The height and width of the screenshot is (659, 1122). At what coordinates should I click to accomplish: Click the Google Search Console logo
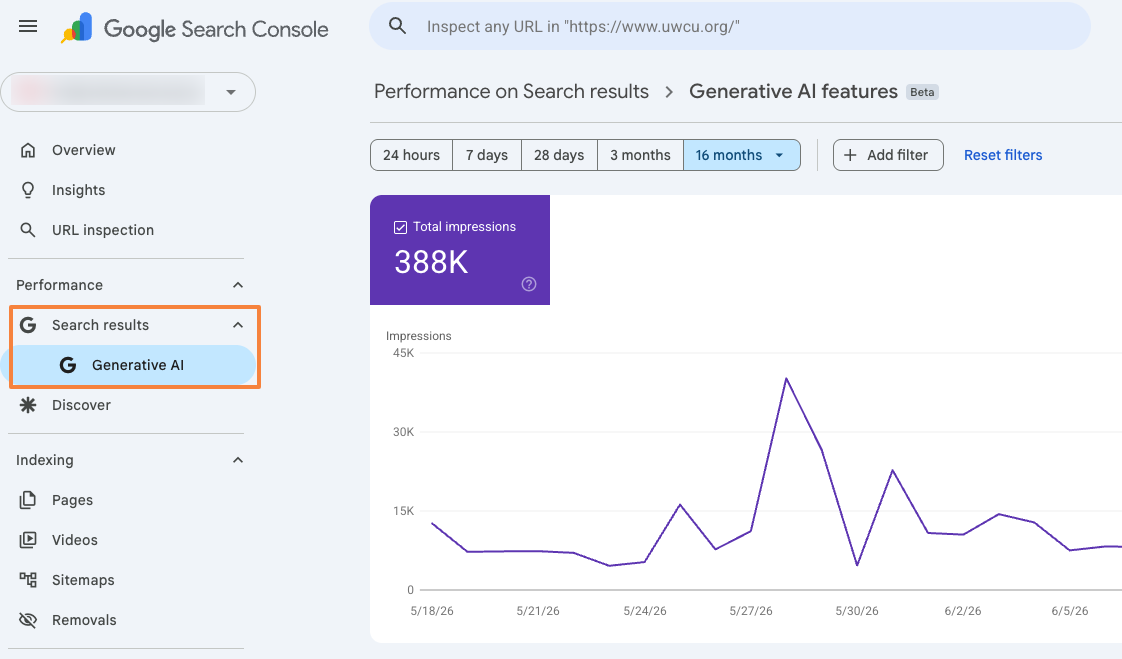coord(195,29)
